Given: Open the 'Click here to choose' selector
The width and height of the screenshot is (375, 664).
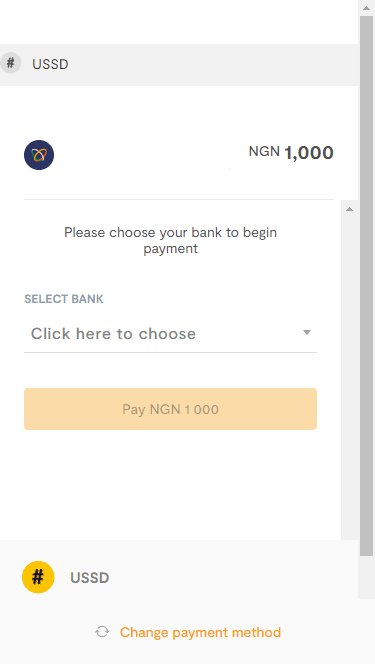Looking at the screenshot, I should point(170,334).
